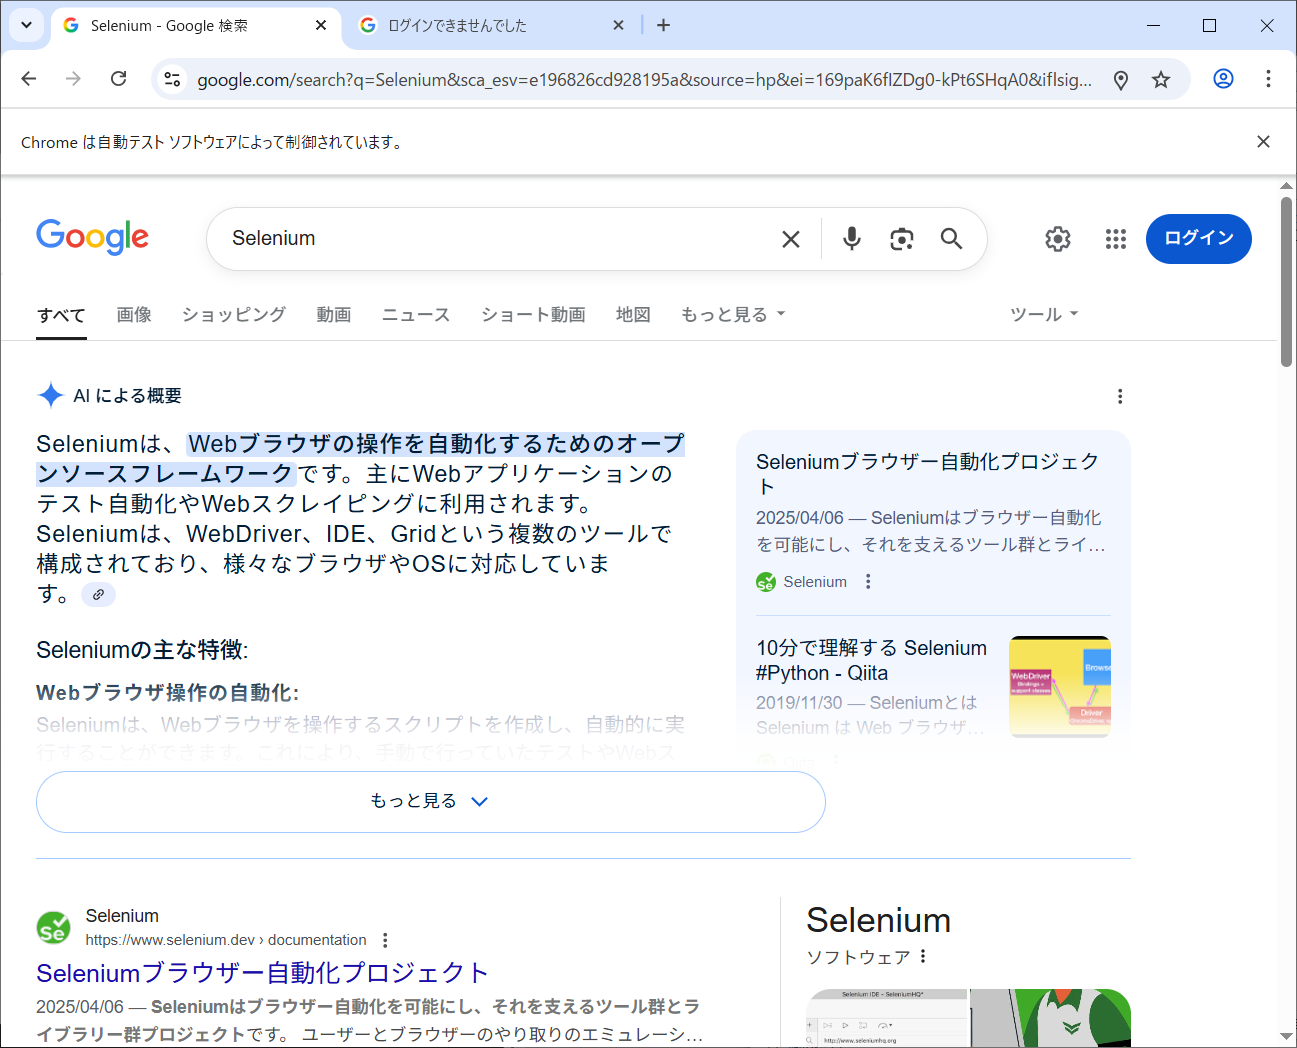Reload the current page
The image size is (1297, 1048).
[x=118, y=79]
